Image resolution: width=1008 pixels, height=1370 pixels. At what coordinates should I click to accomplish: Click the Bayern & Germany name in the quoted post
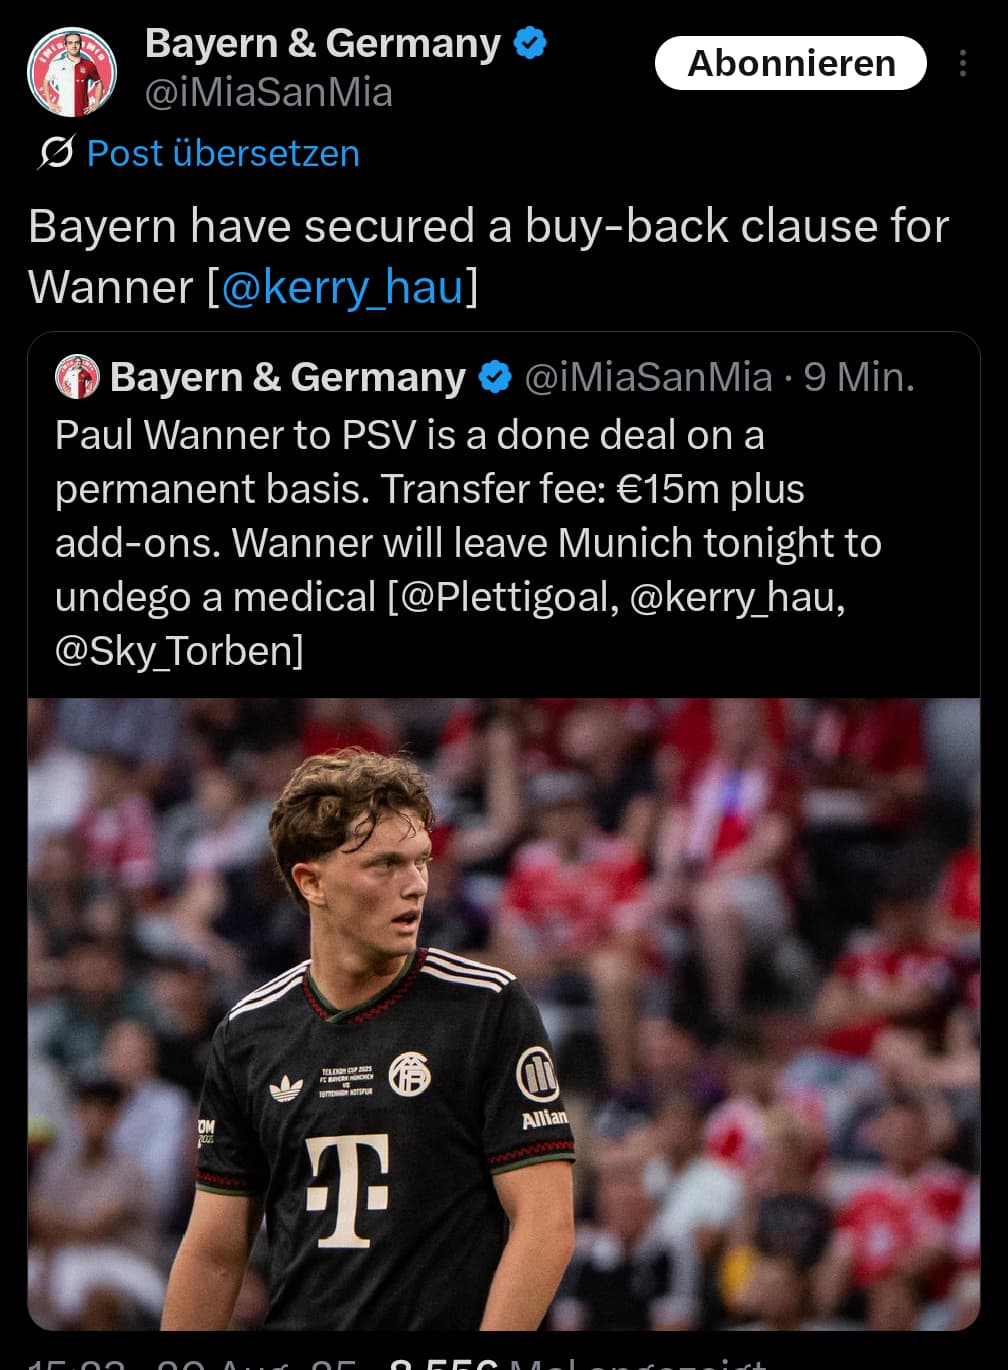(x=288, y=377)
